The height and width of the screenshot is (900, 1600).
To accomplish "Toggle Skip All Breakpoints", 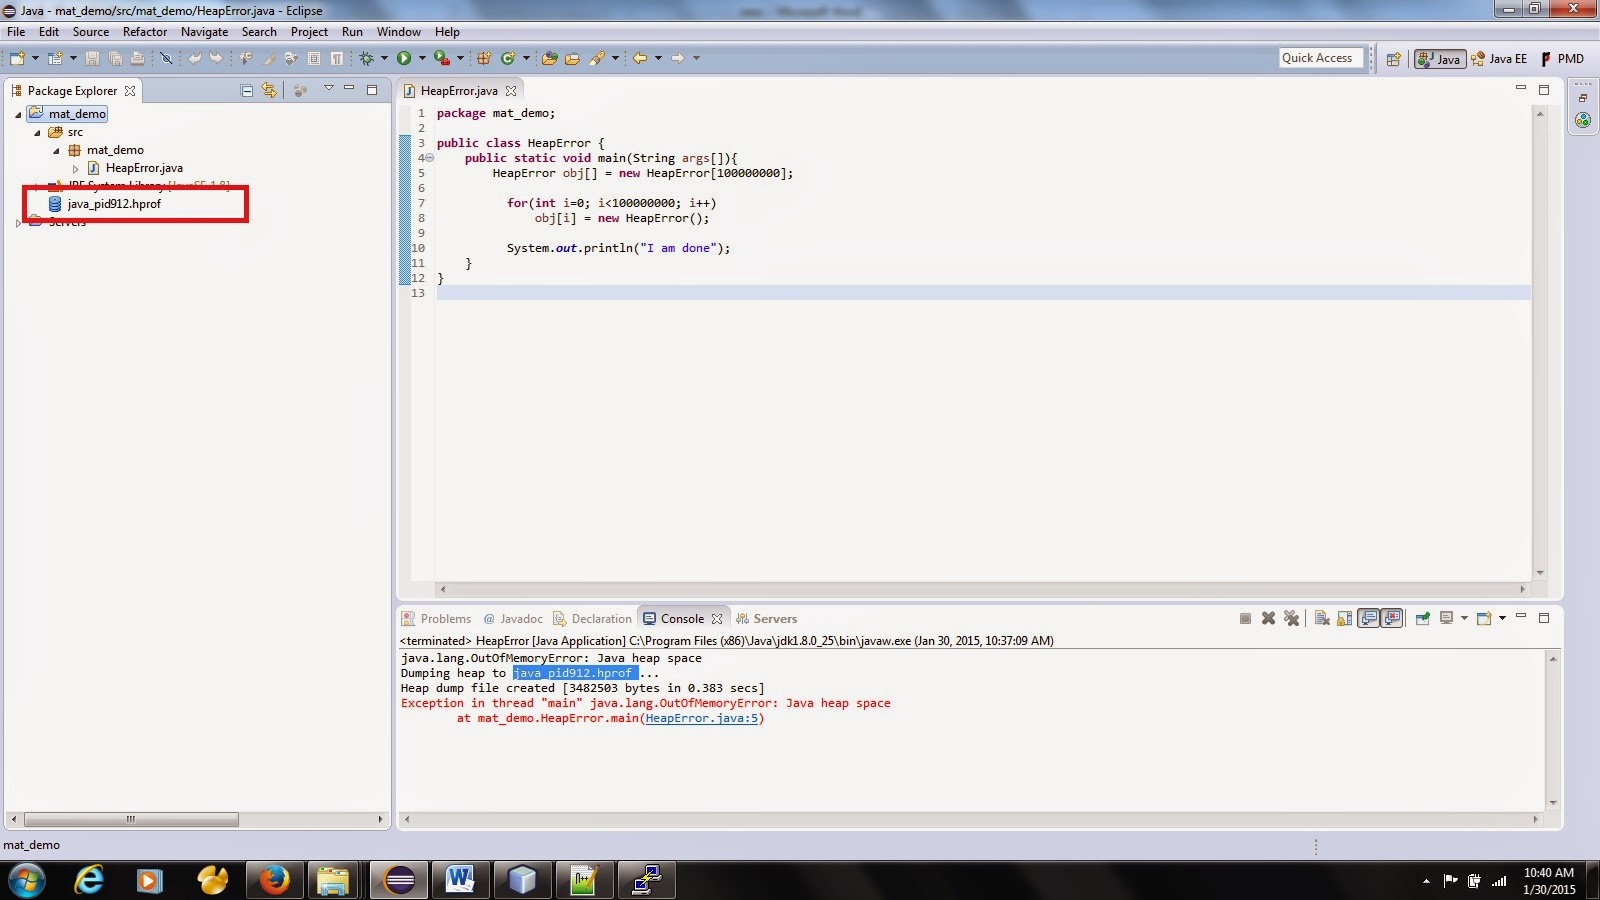I will tap(166, 58).
